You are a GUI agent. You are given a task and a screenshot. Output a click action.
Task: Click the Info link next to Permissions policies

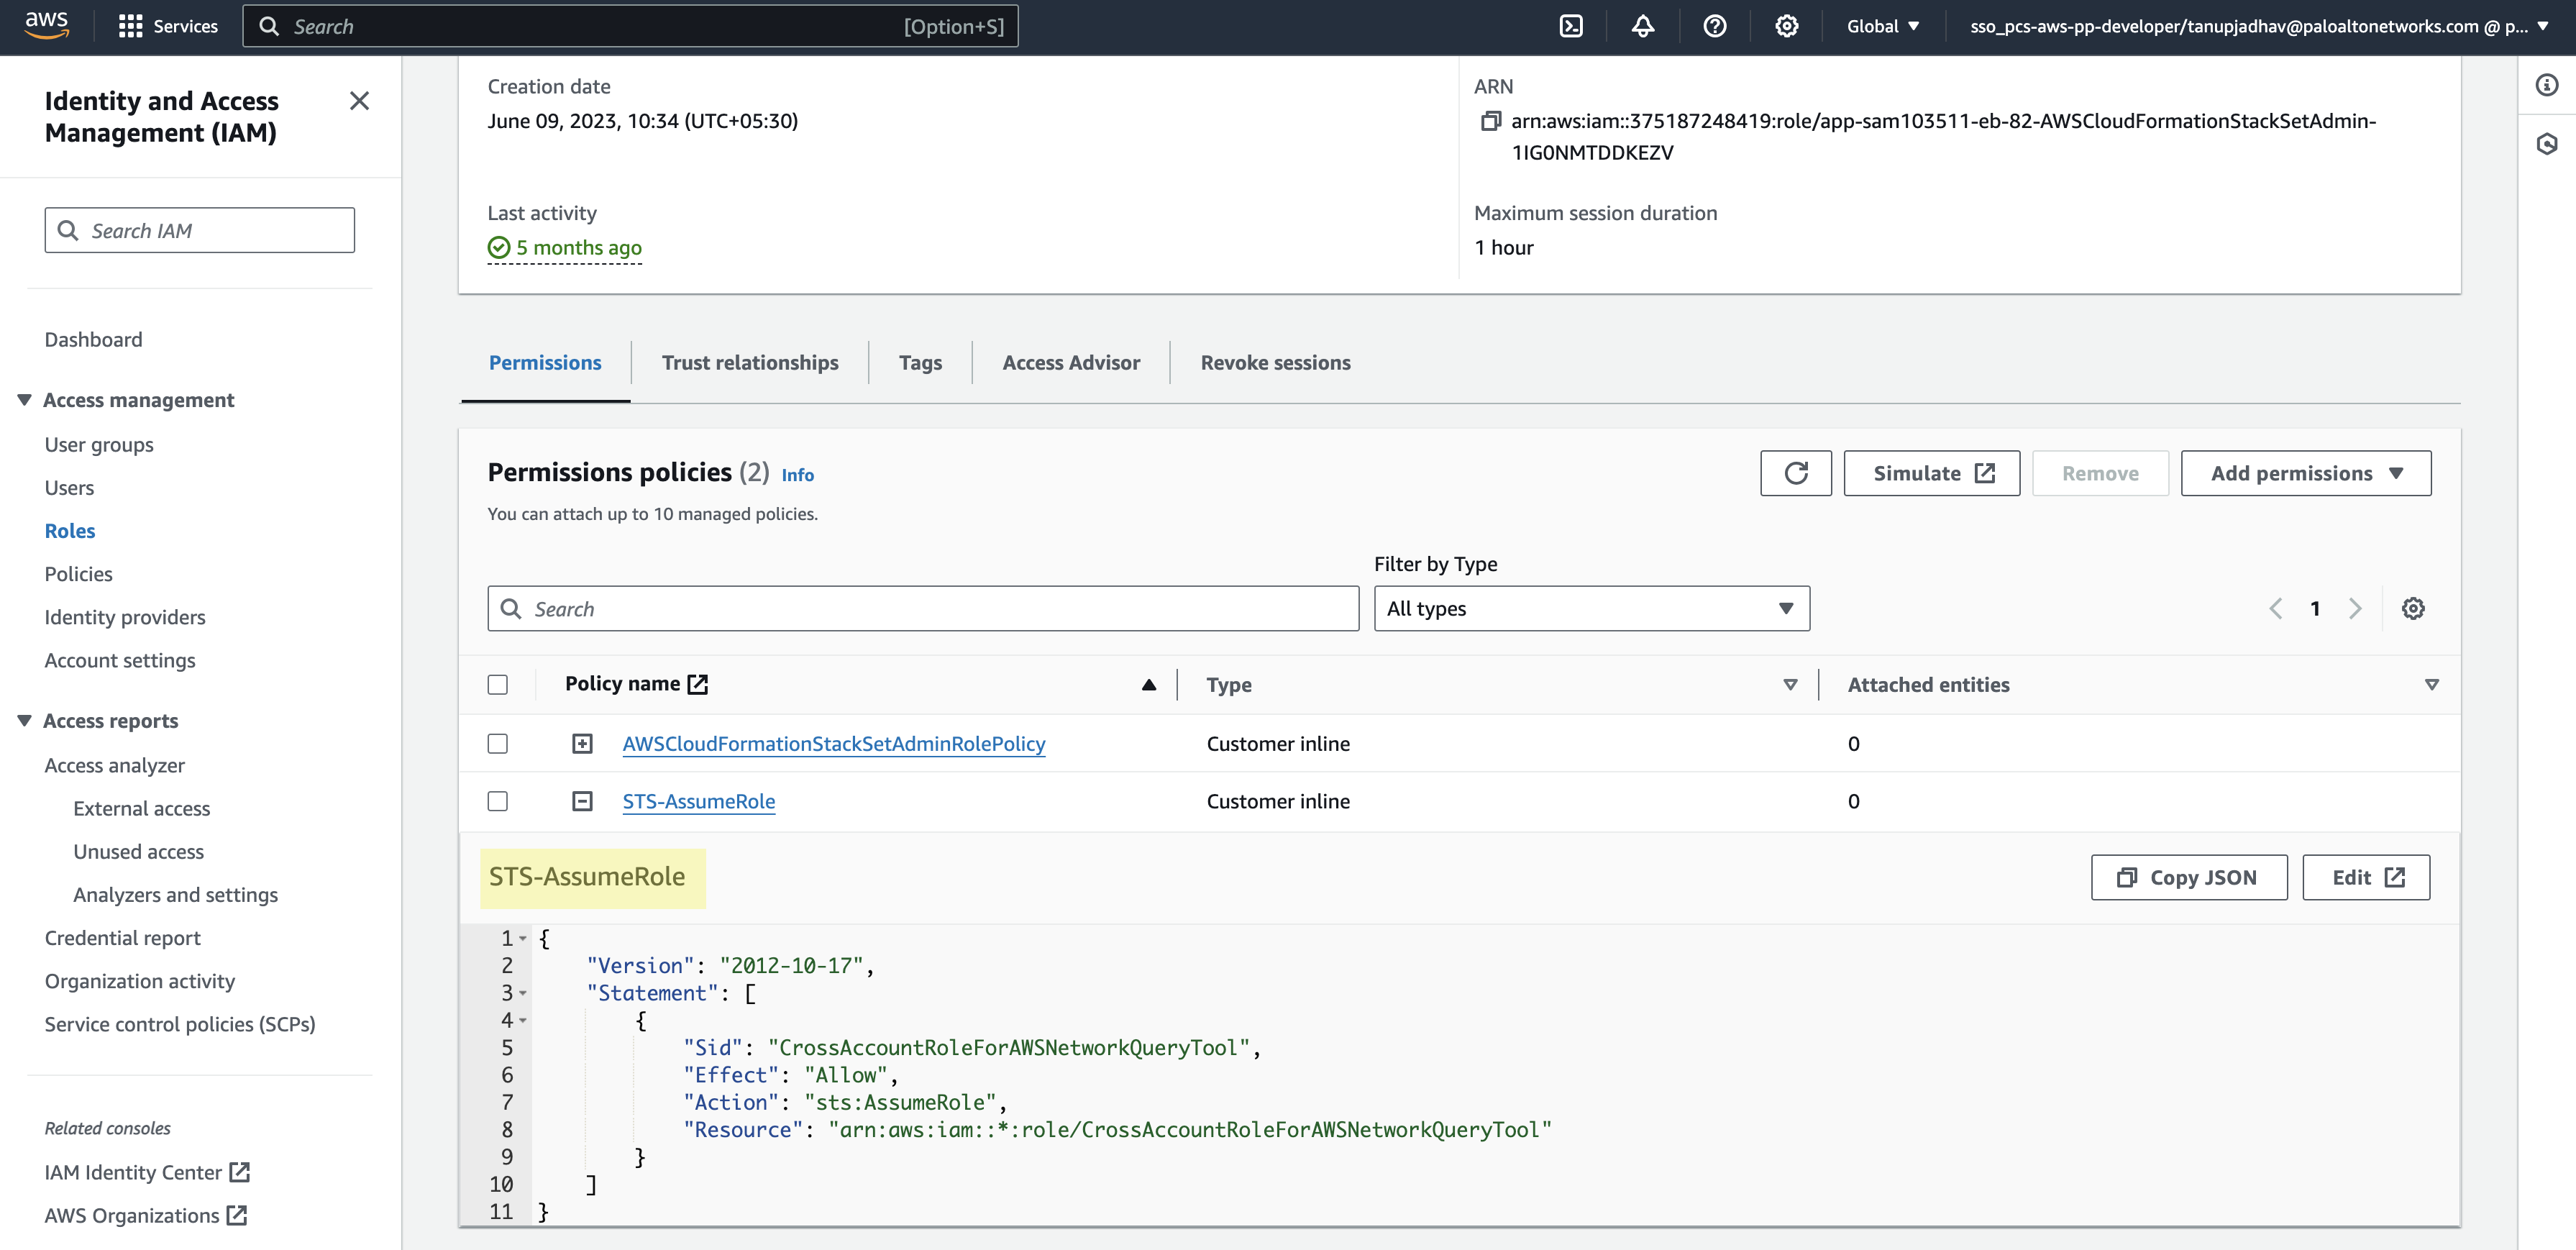[x=797, y=475]
